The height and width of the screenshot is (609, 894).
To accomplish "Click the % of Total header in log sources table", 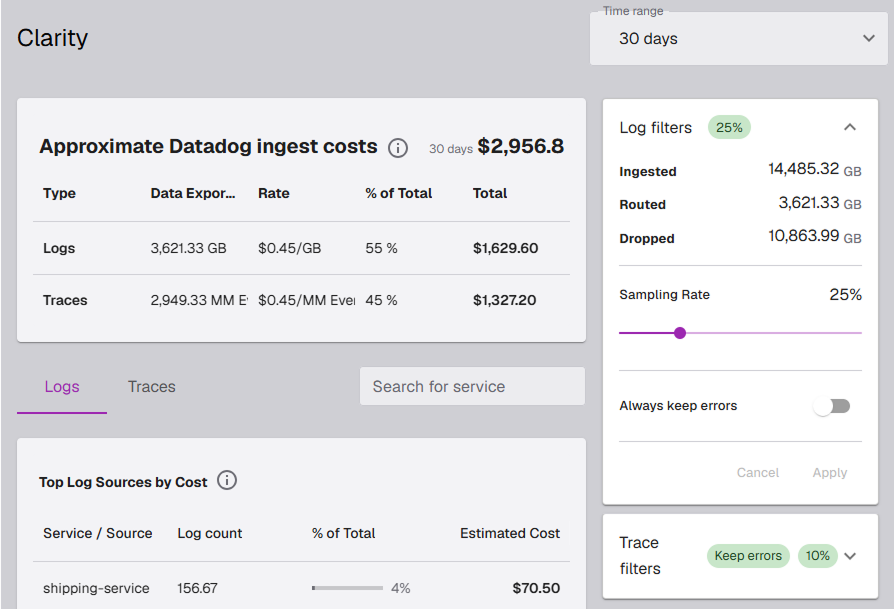I will pos(343,534).
